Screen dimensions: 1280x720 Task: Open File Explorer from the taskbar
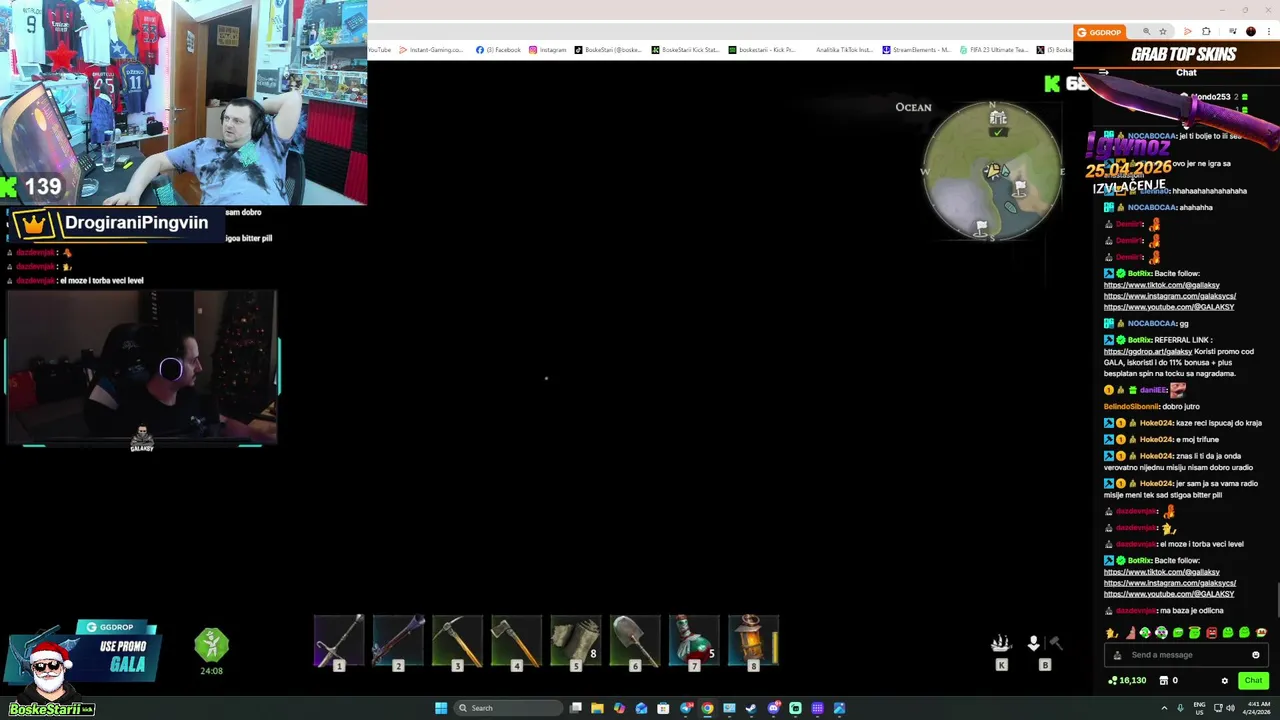click(x=597, y=708)
